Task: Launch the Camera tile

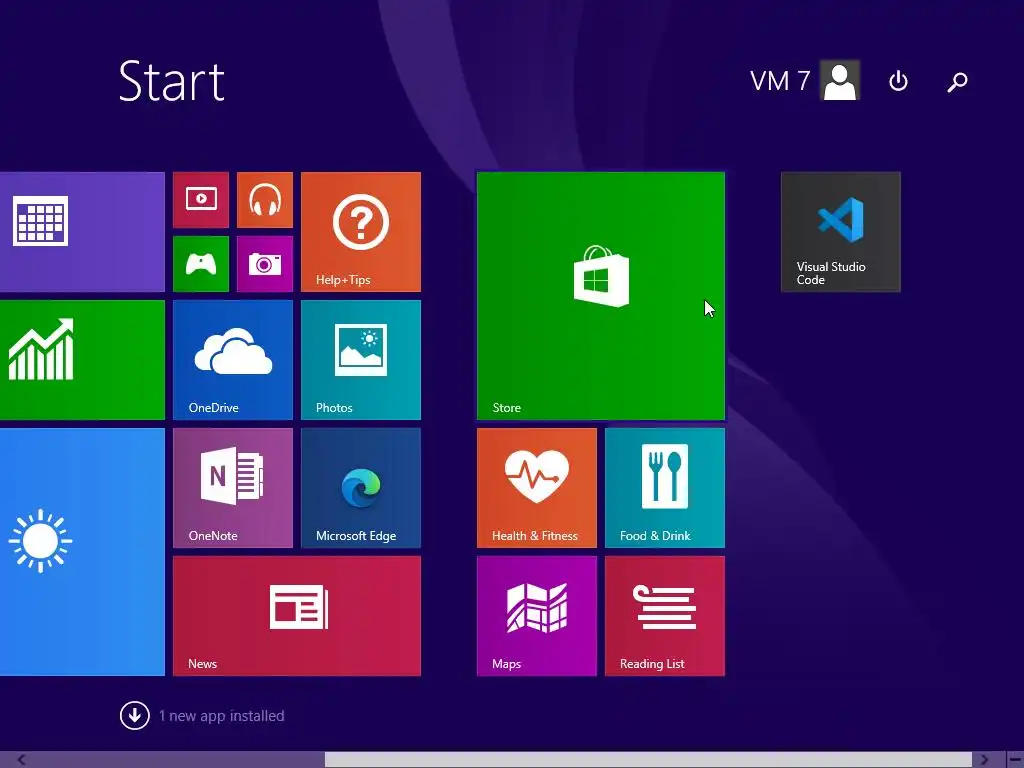Action: pos(264,264)
